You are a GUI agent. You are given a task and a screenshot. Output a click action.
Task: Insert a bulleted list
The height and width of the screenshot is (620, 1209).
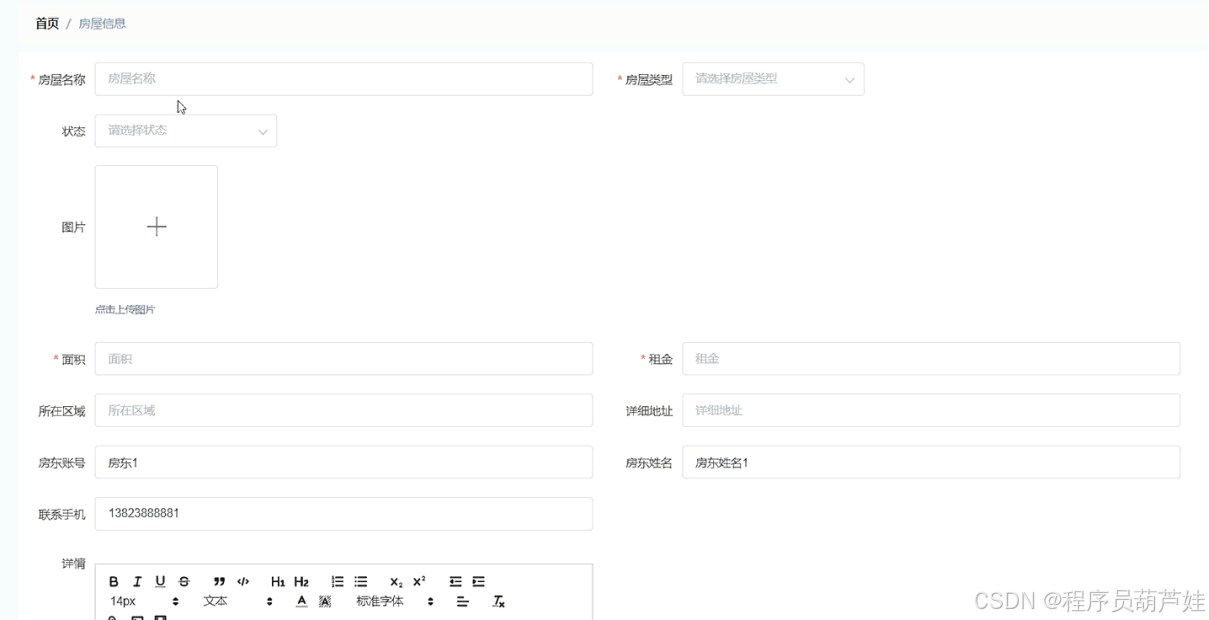coord(361,582)
